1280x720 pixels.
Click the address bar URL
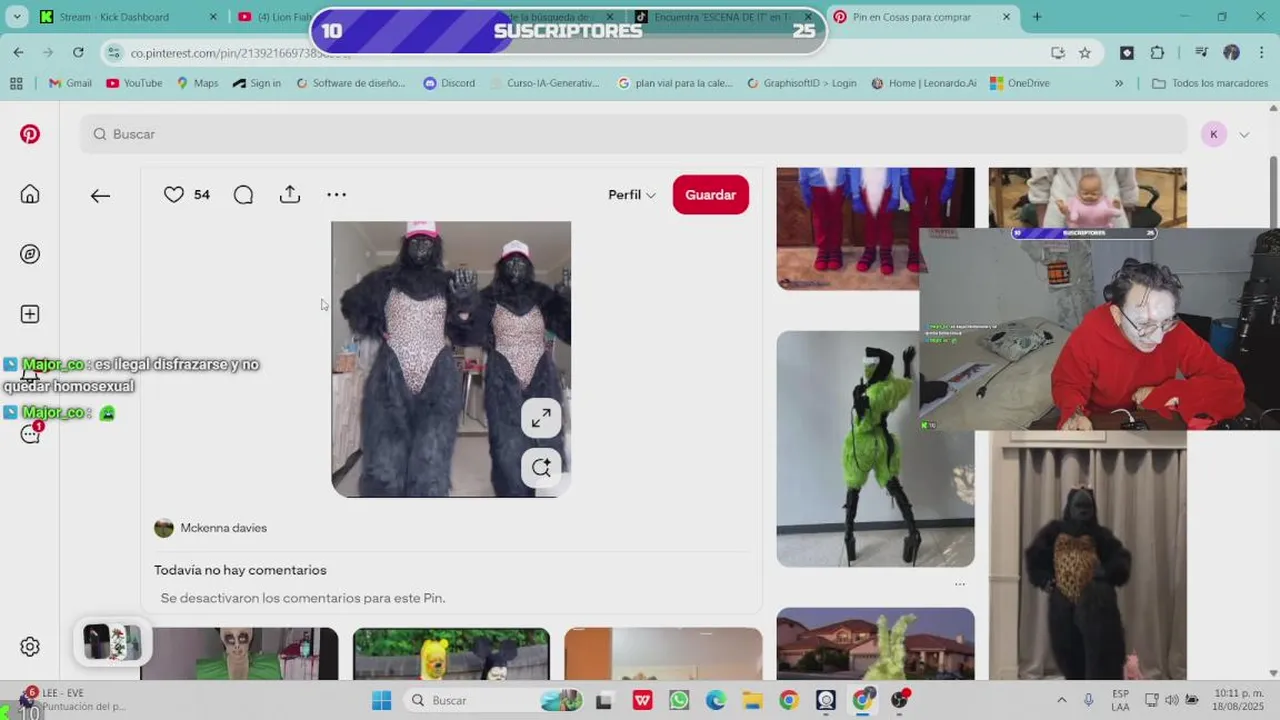click(x=241, y=53)
